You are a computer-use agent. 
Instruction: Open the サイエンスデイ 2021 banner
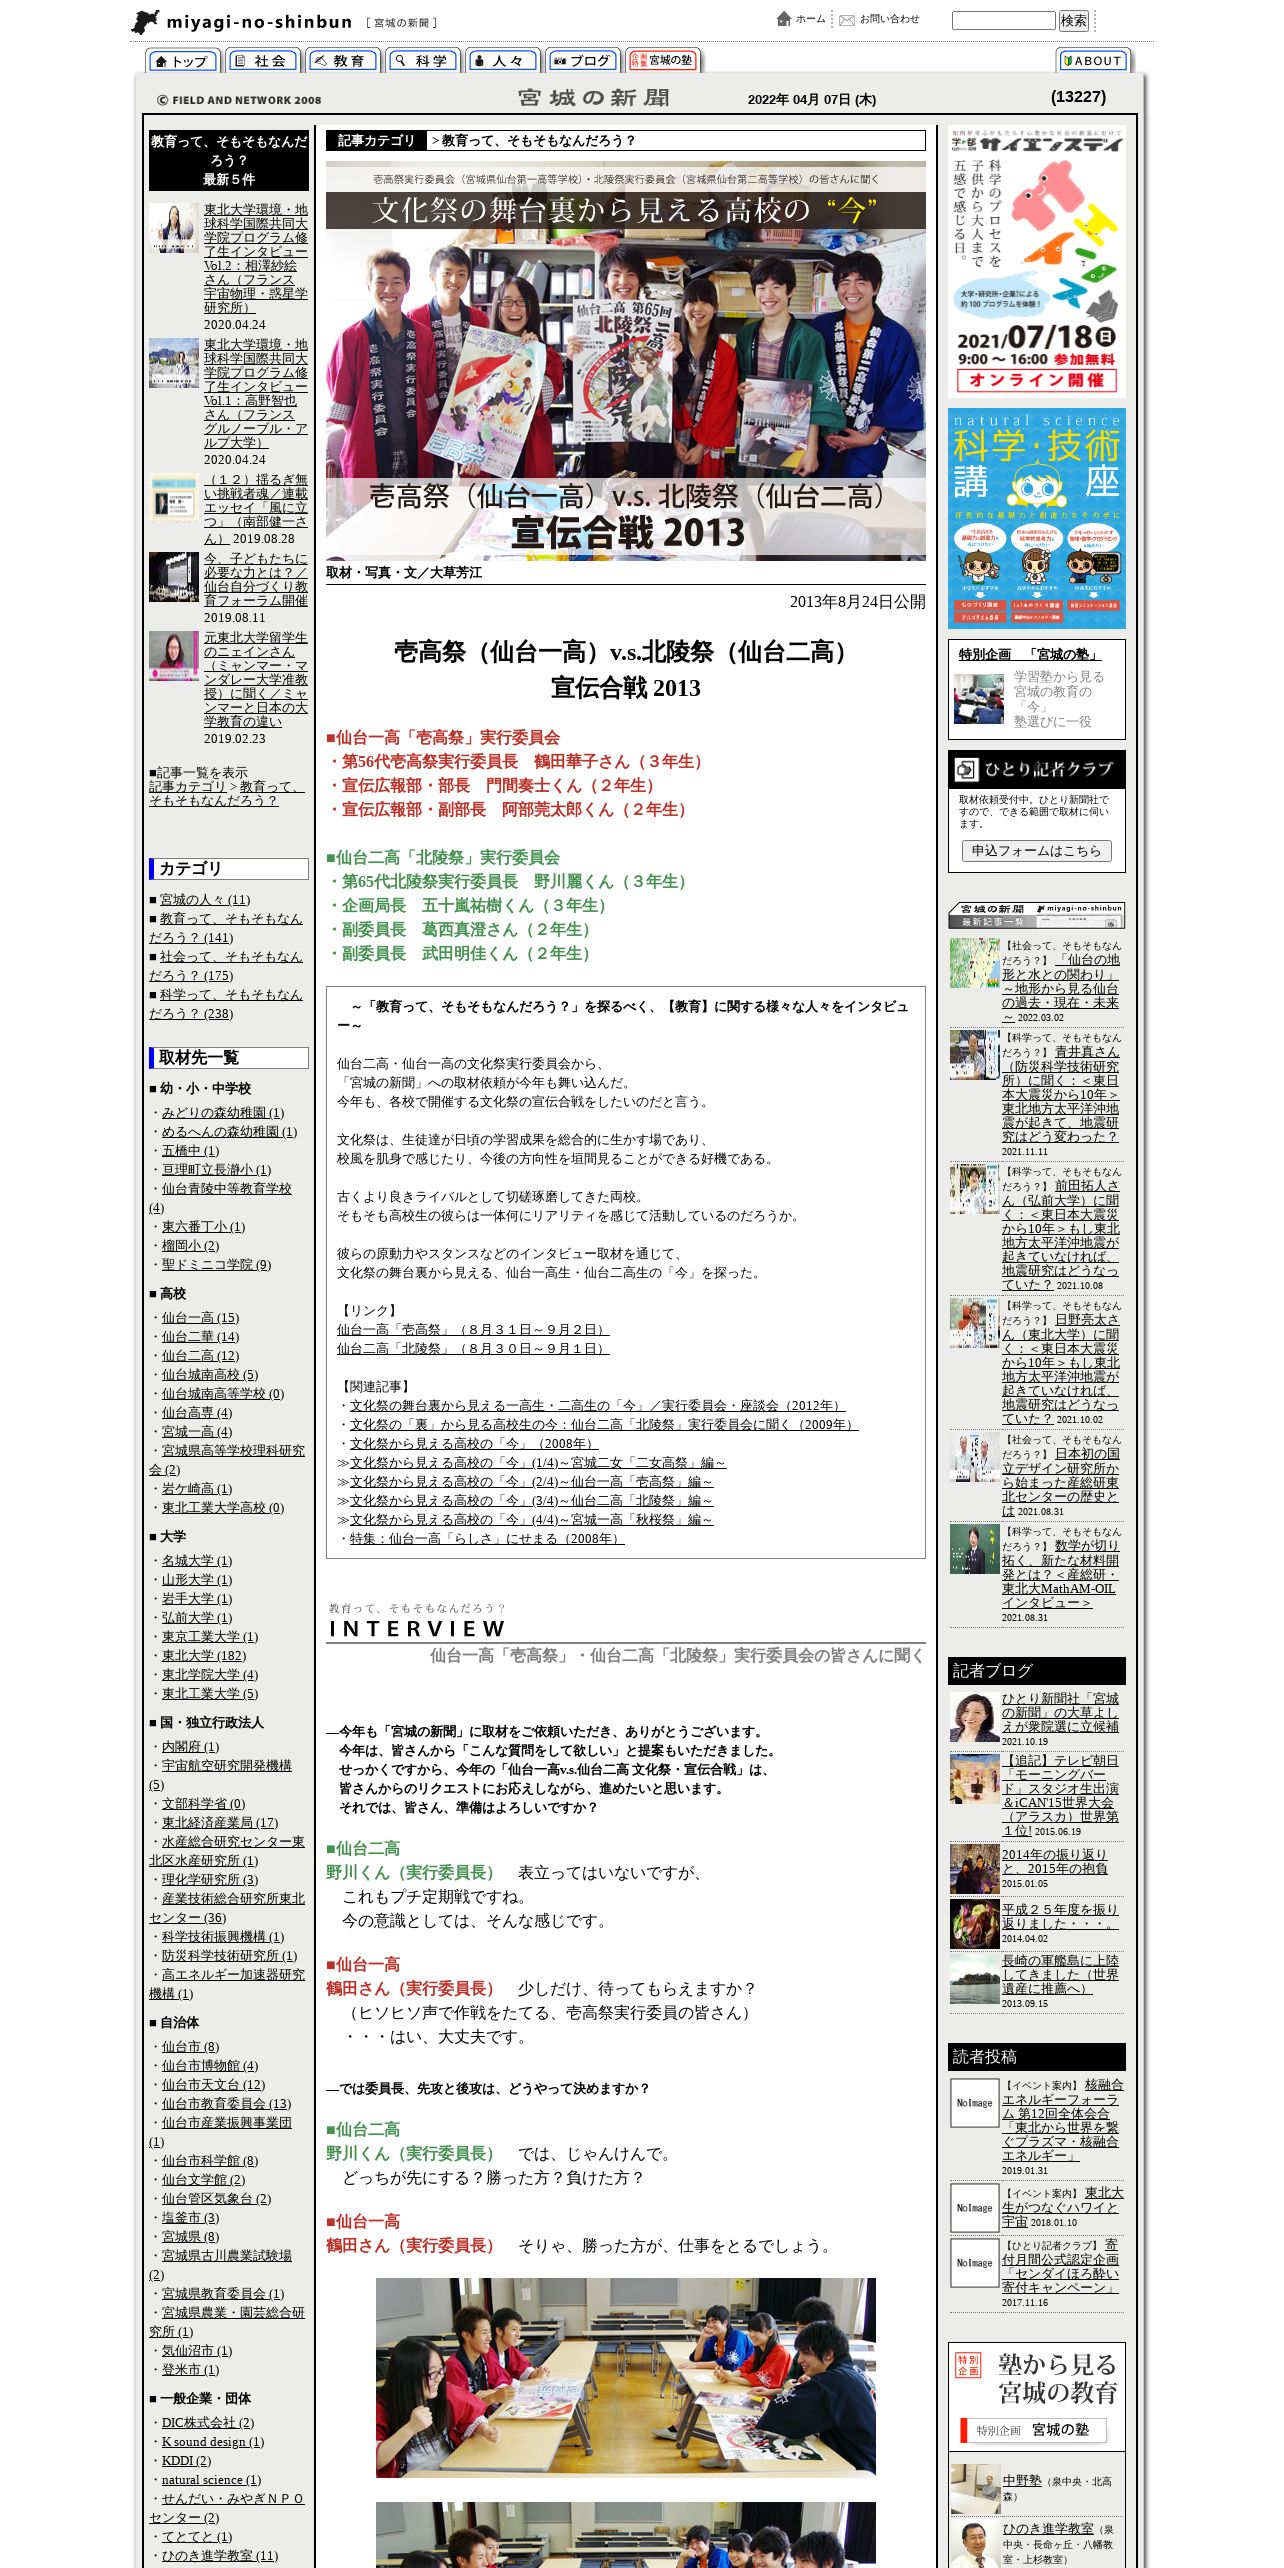click(x=1036, y=261)
